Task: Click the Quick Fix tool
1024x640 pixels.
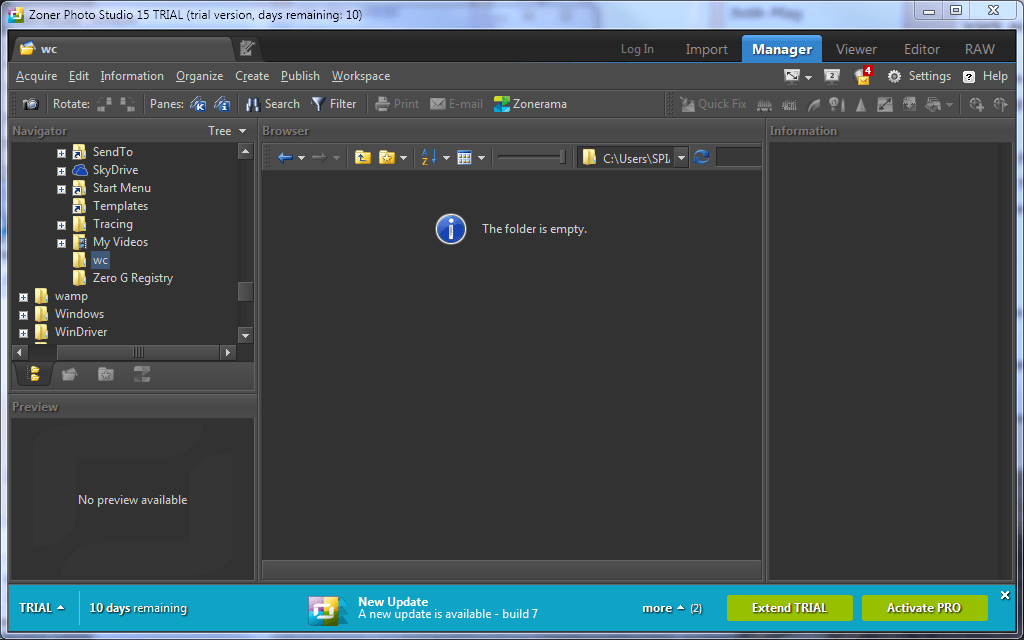Action: click(x=713, y=104)
